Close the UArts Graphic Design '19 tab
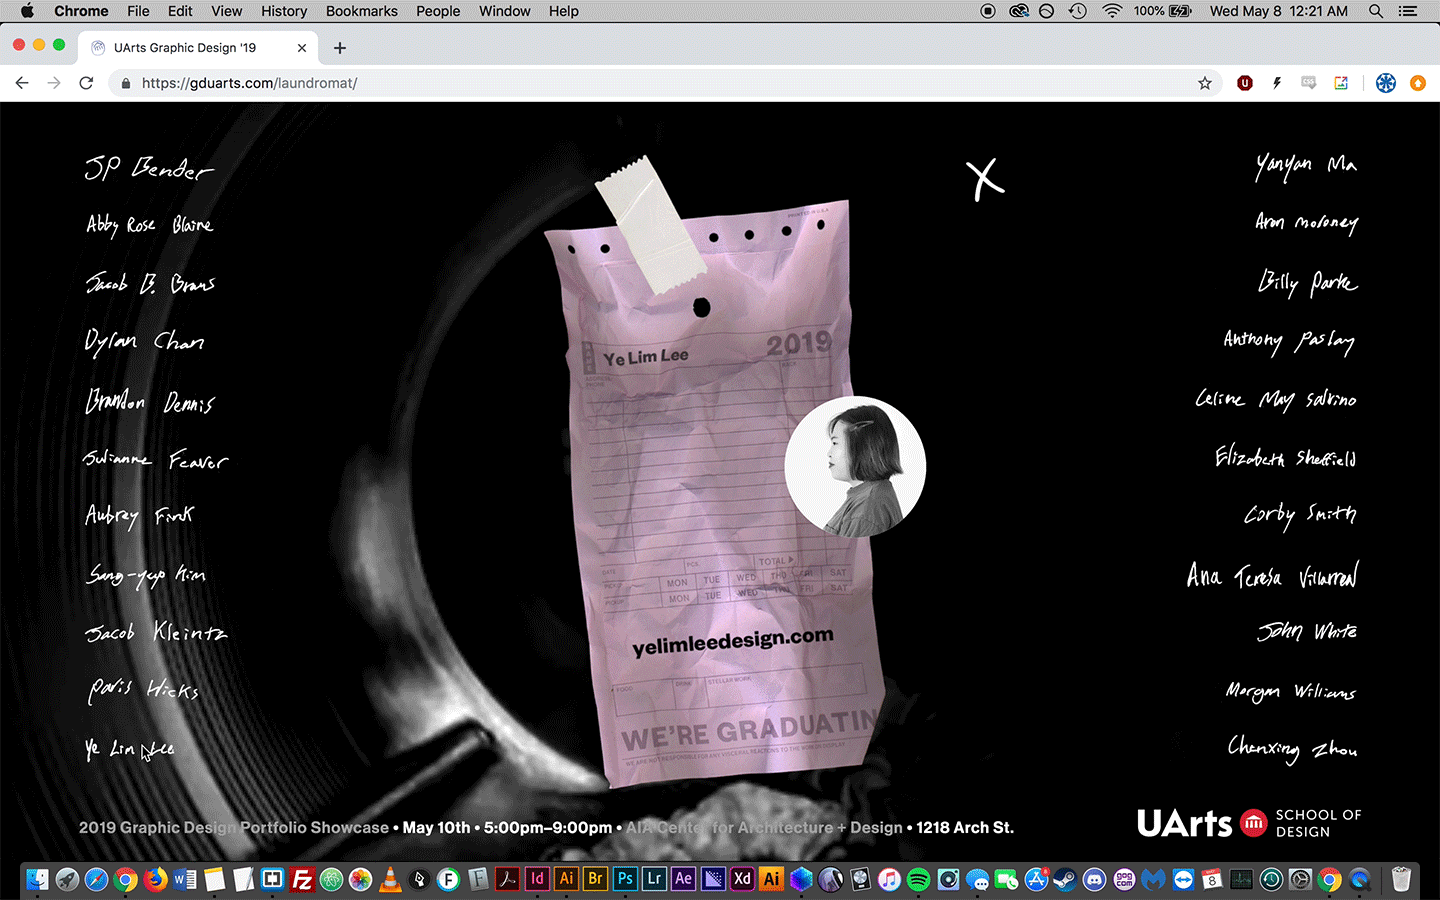The width and height of the screenshot is (1440, 900). click(x=302, y=48)
